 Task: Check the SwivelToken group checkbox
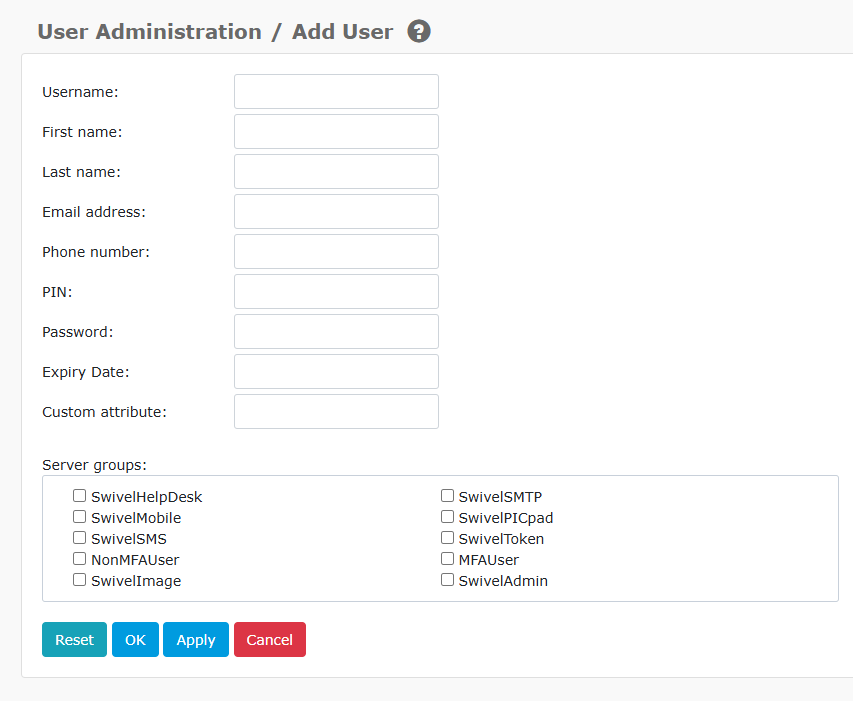click(x=447, y=537)
